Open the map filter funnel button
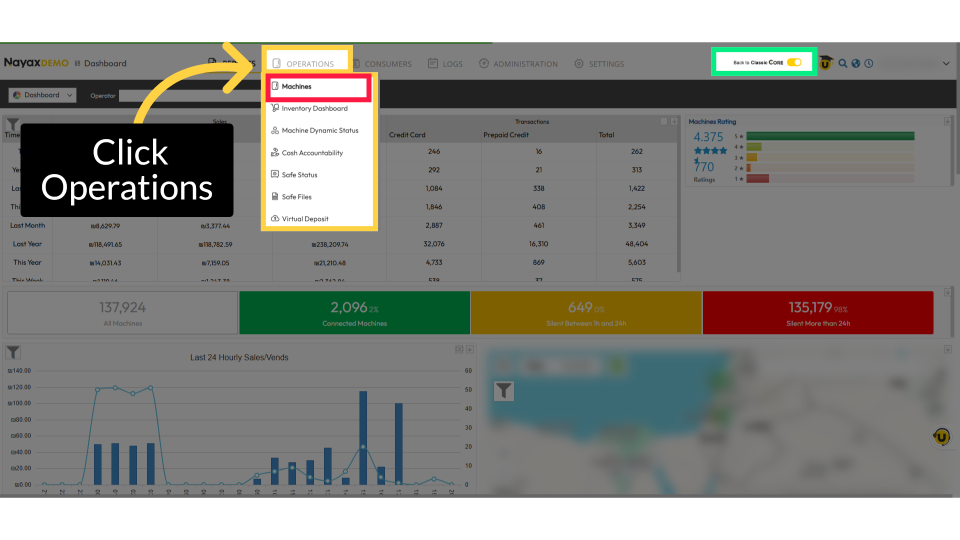This screenshot has width=960, height=540. point(503,391)
